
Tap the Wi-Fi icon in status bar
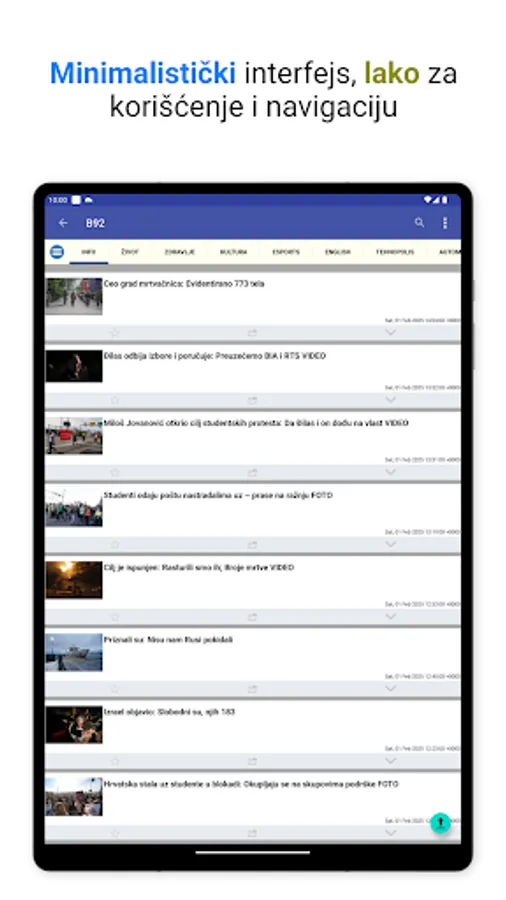(428, 200)
